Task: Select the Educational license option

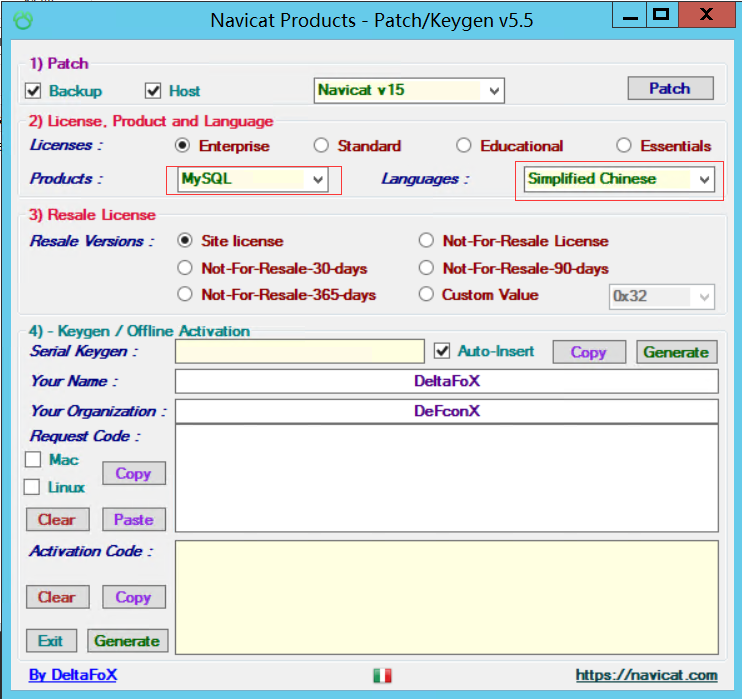Action: (x=464, y=145)
